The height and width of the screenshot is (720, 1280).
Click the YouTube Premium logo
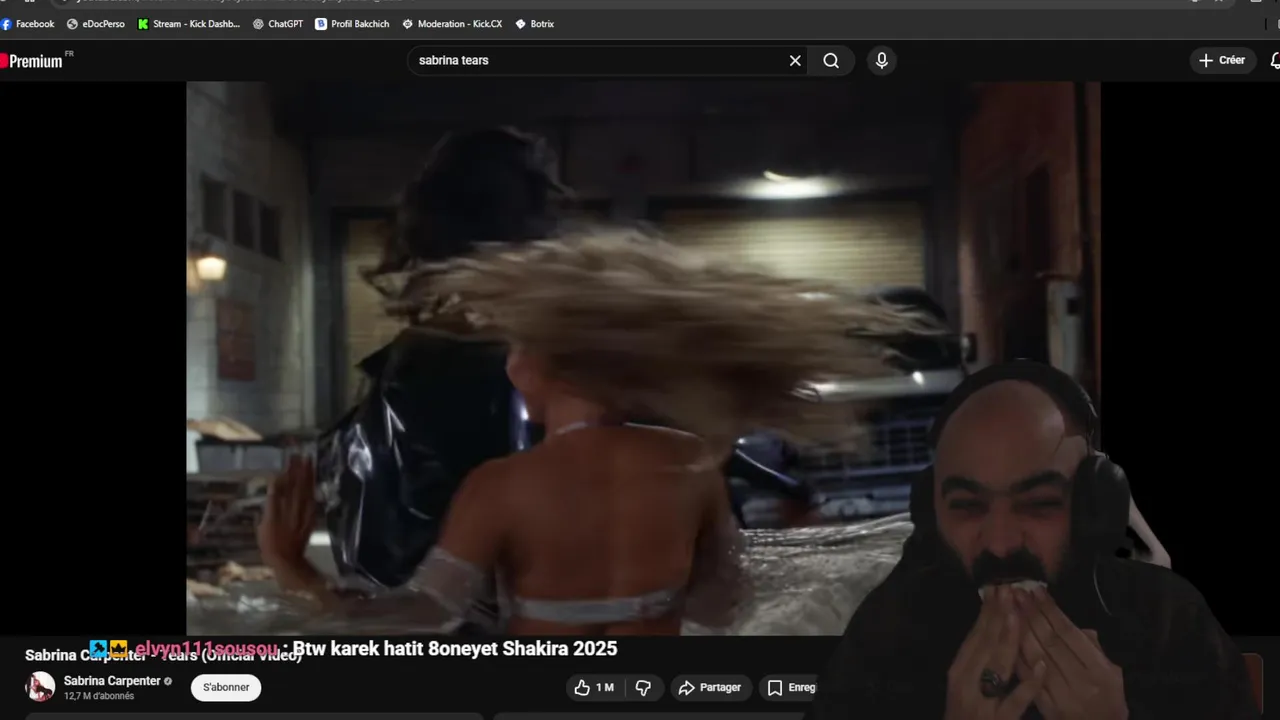pyautogui.click(x=34, y=61)
